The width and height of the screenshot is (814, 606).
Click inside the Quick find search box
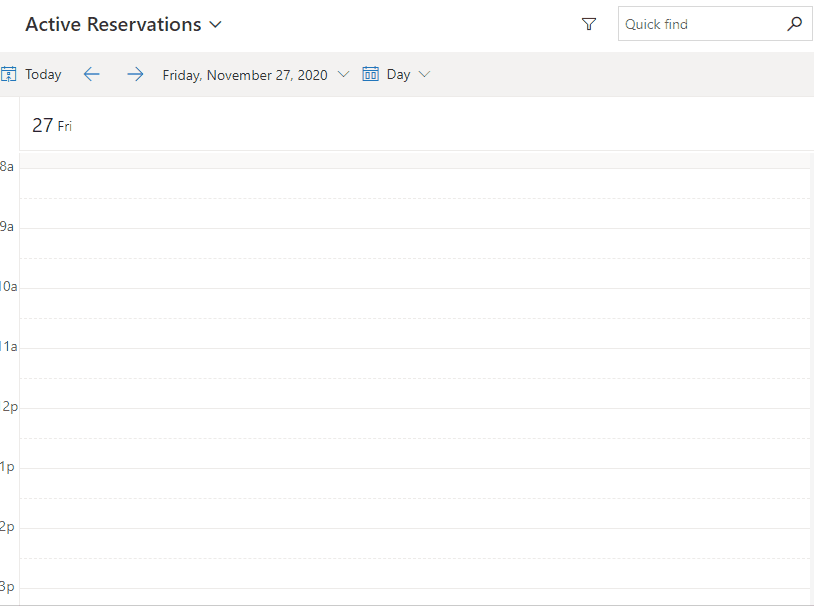tap(700, 23)
